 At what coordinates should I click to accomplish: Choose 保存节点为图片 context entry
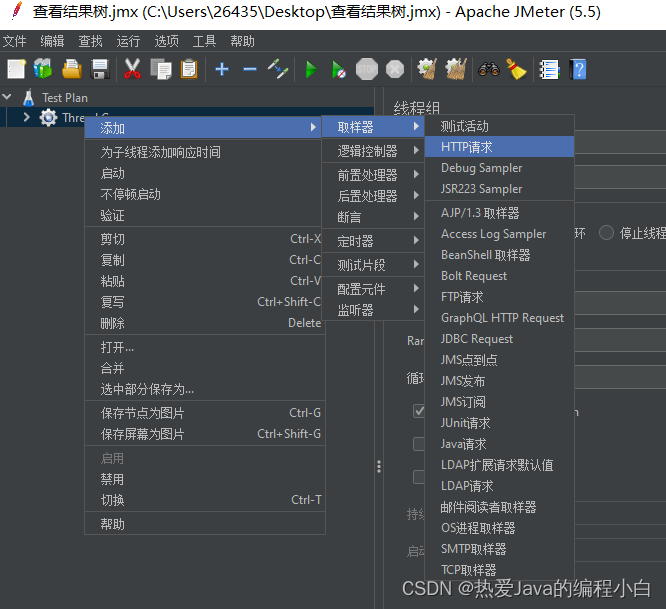coord(203,413)
